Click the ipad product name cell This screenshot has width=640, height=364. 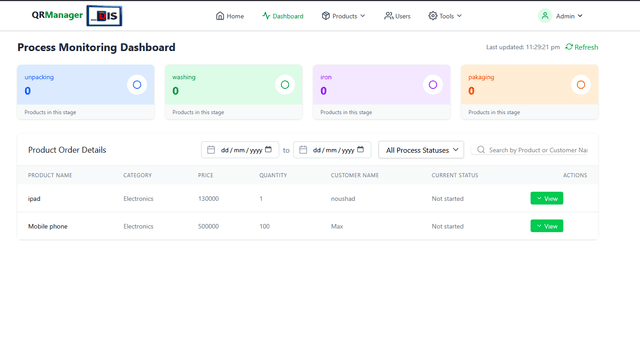tap(34, 199)
